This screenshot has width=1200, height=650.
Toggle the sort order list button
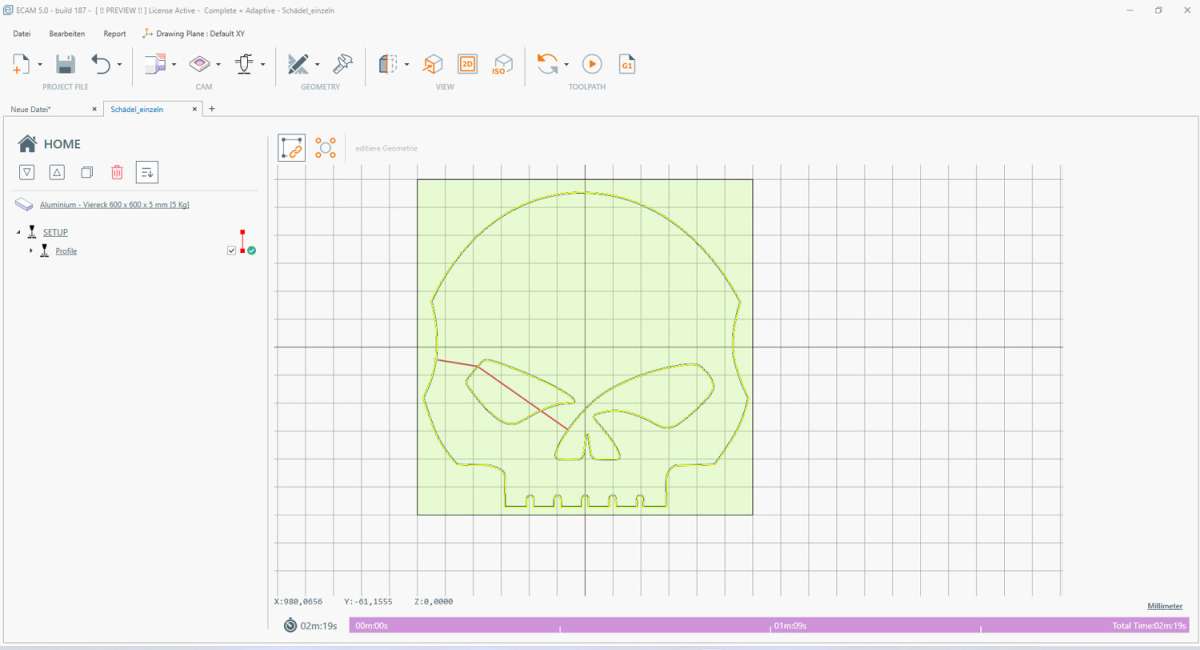147,172
